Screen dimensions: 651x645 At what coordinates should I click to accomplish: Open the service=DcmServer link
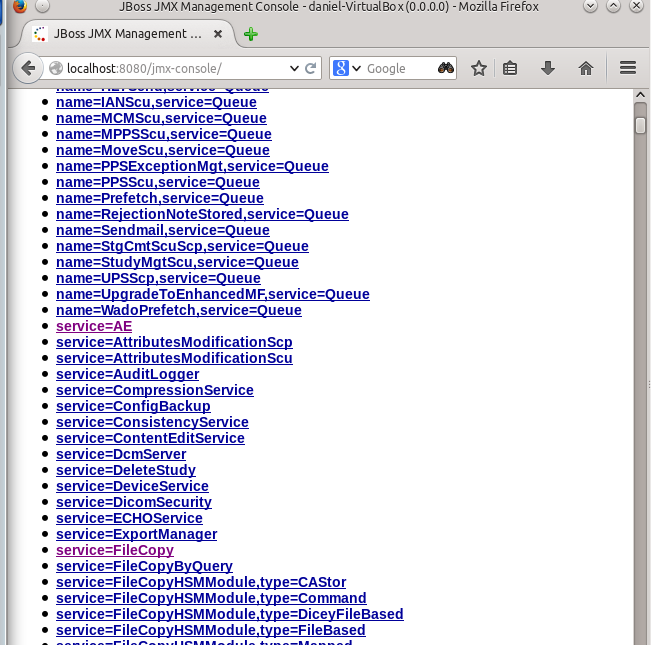coord(121,454)
